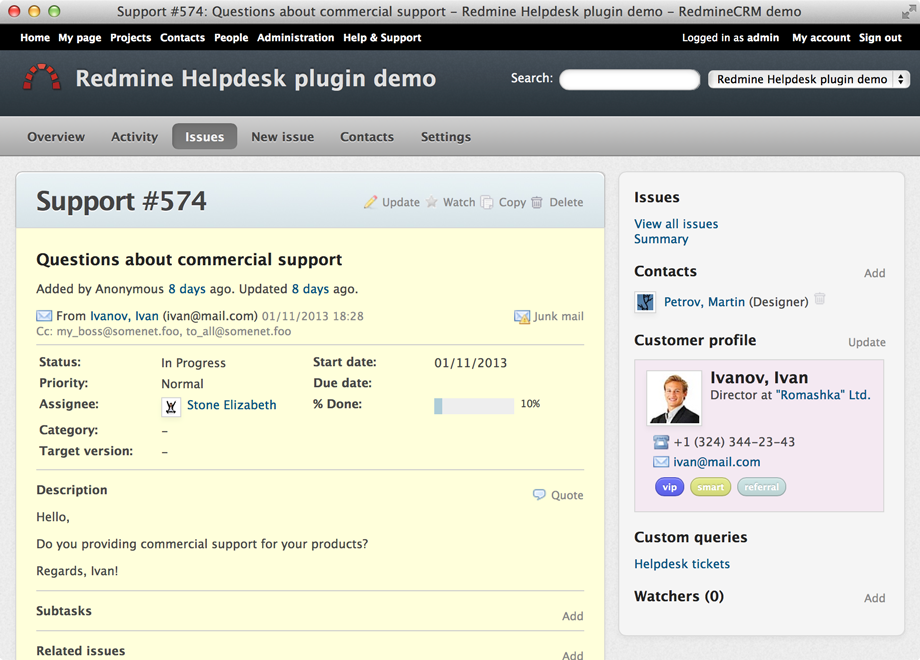Click the Quote speech bubble icon
This screenshot has height=660, width=920.
point(539,495)
